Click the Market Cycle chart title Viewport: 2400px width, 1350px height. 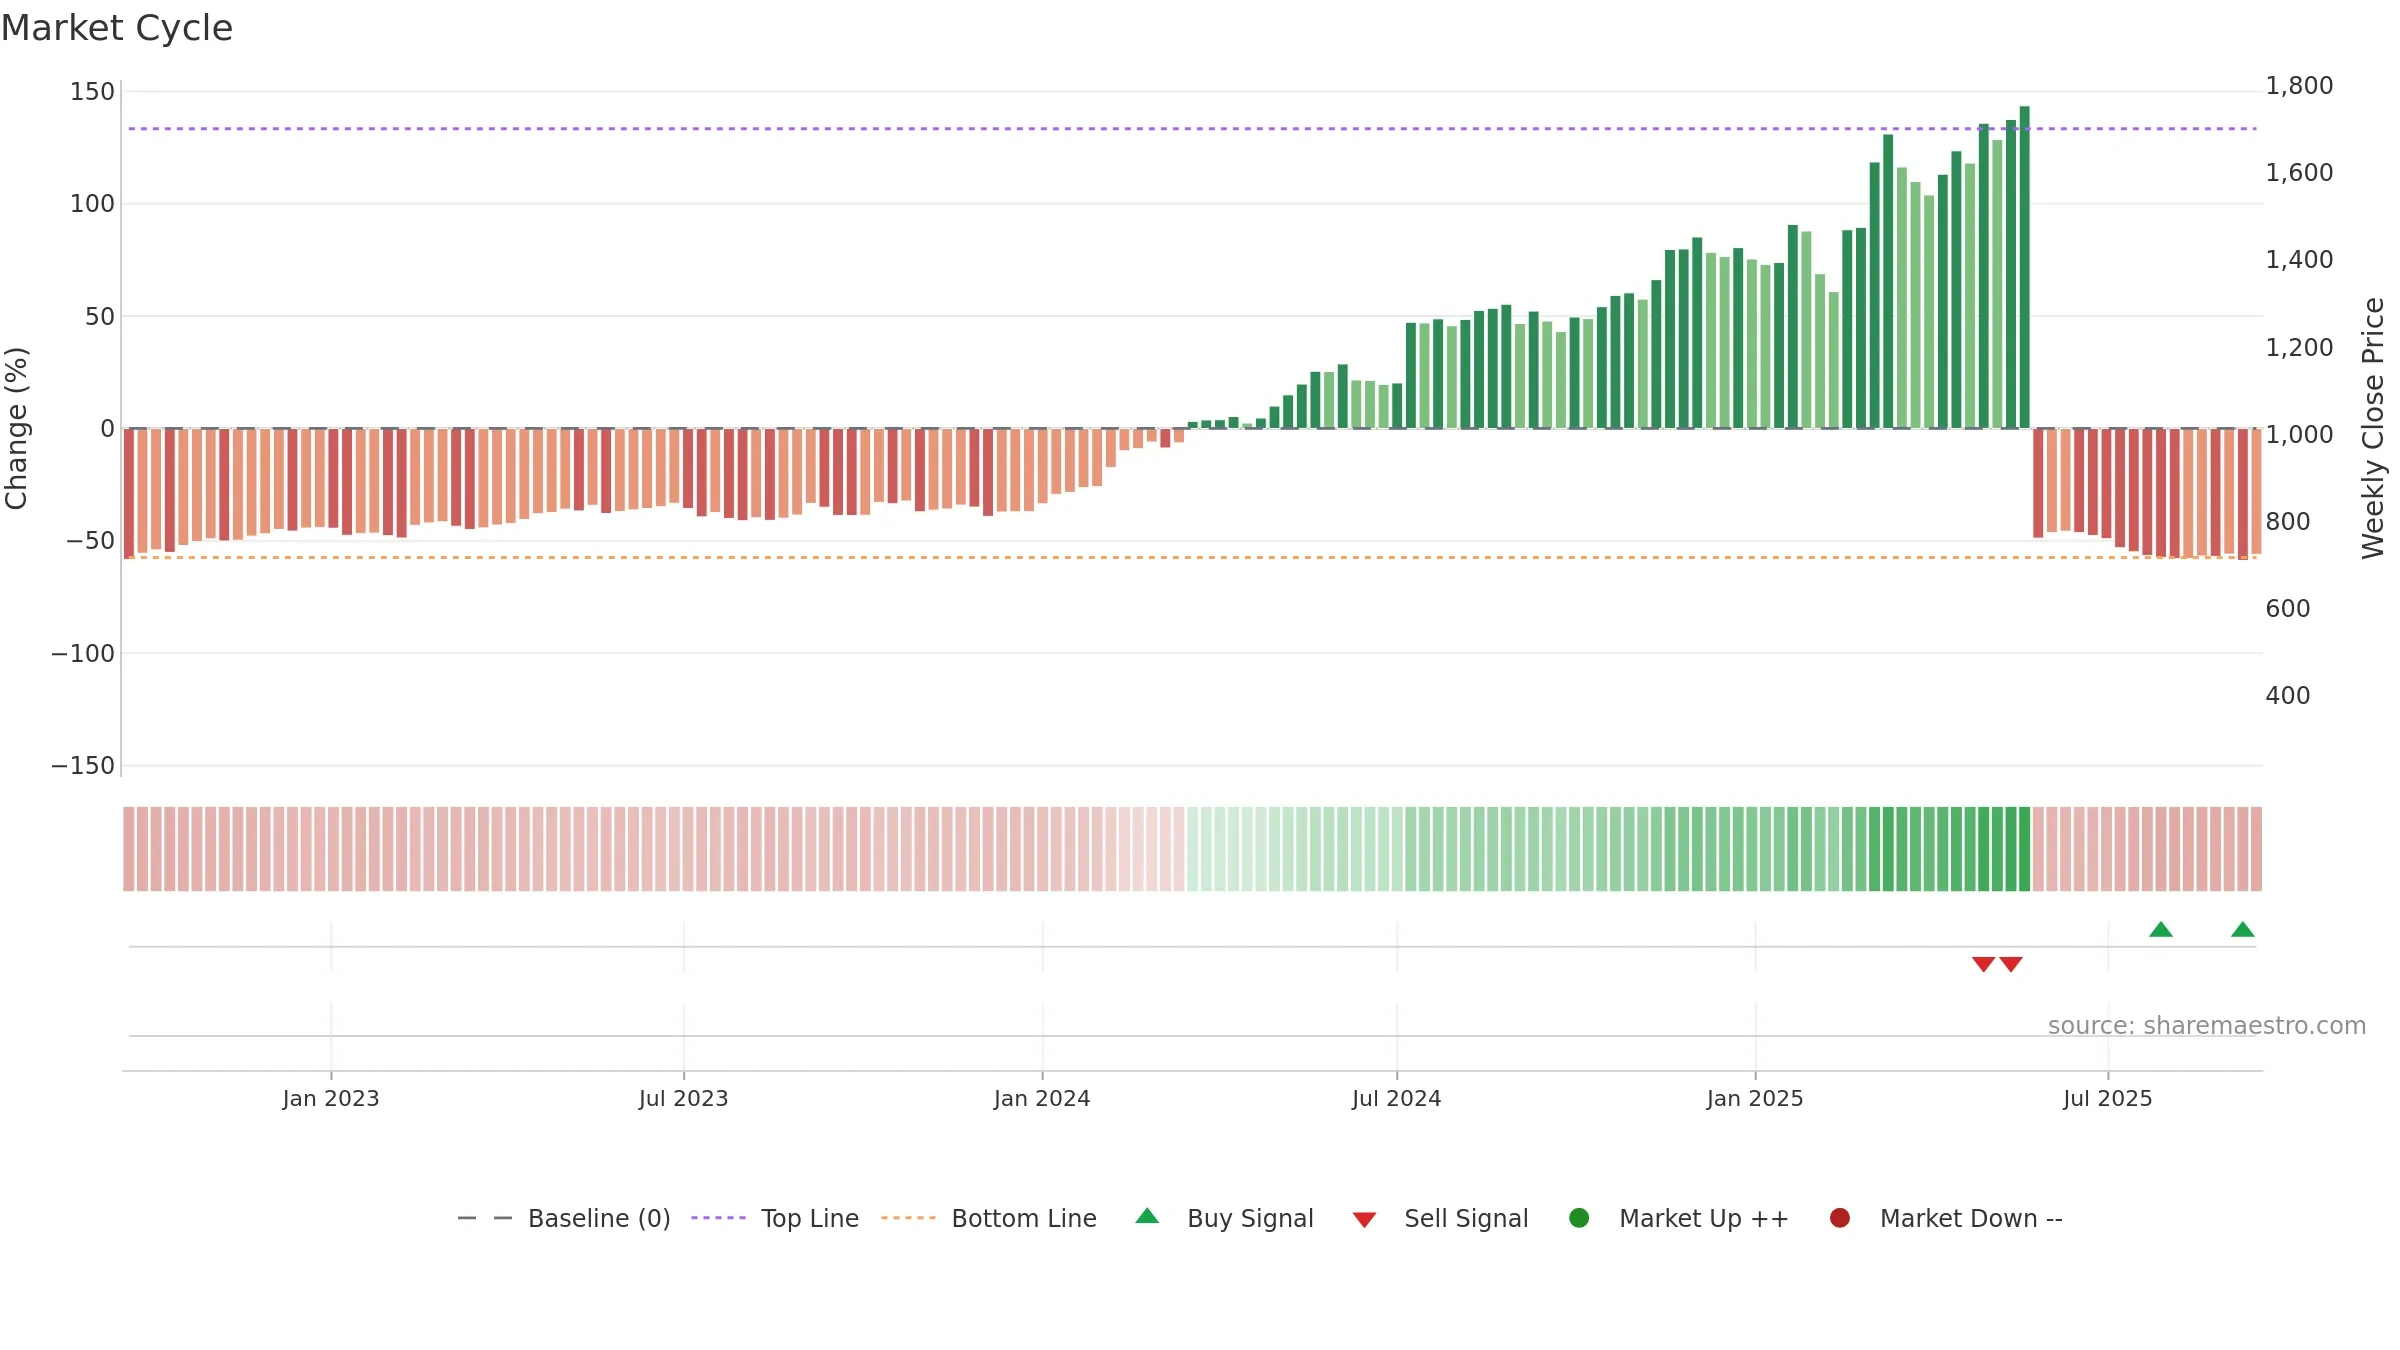[117, 28]
